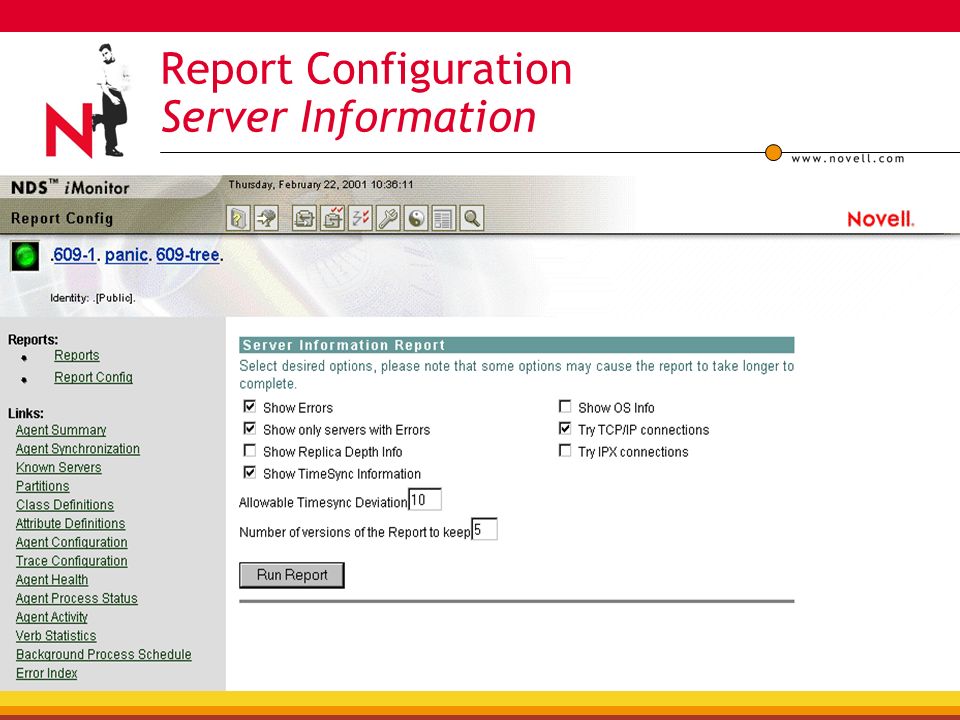The height and width of the screenshot is (720, 960).
Task: Toggle the Show Errors checkbox
Action: click(250, 407)
